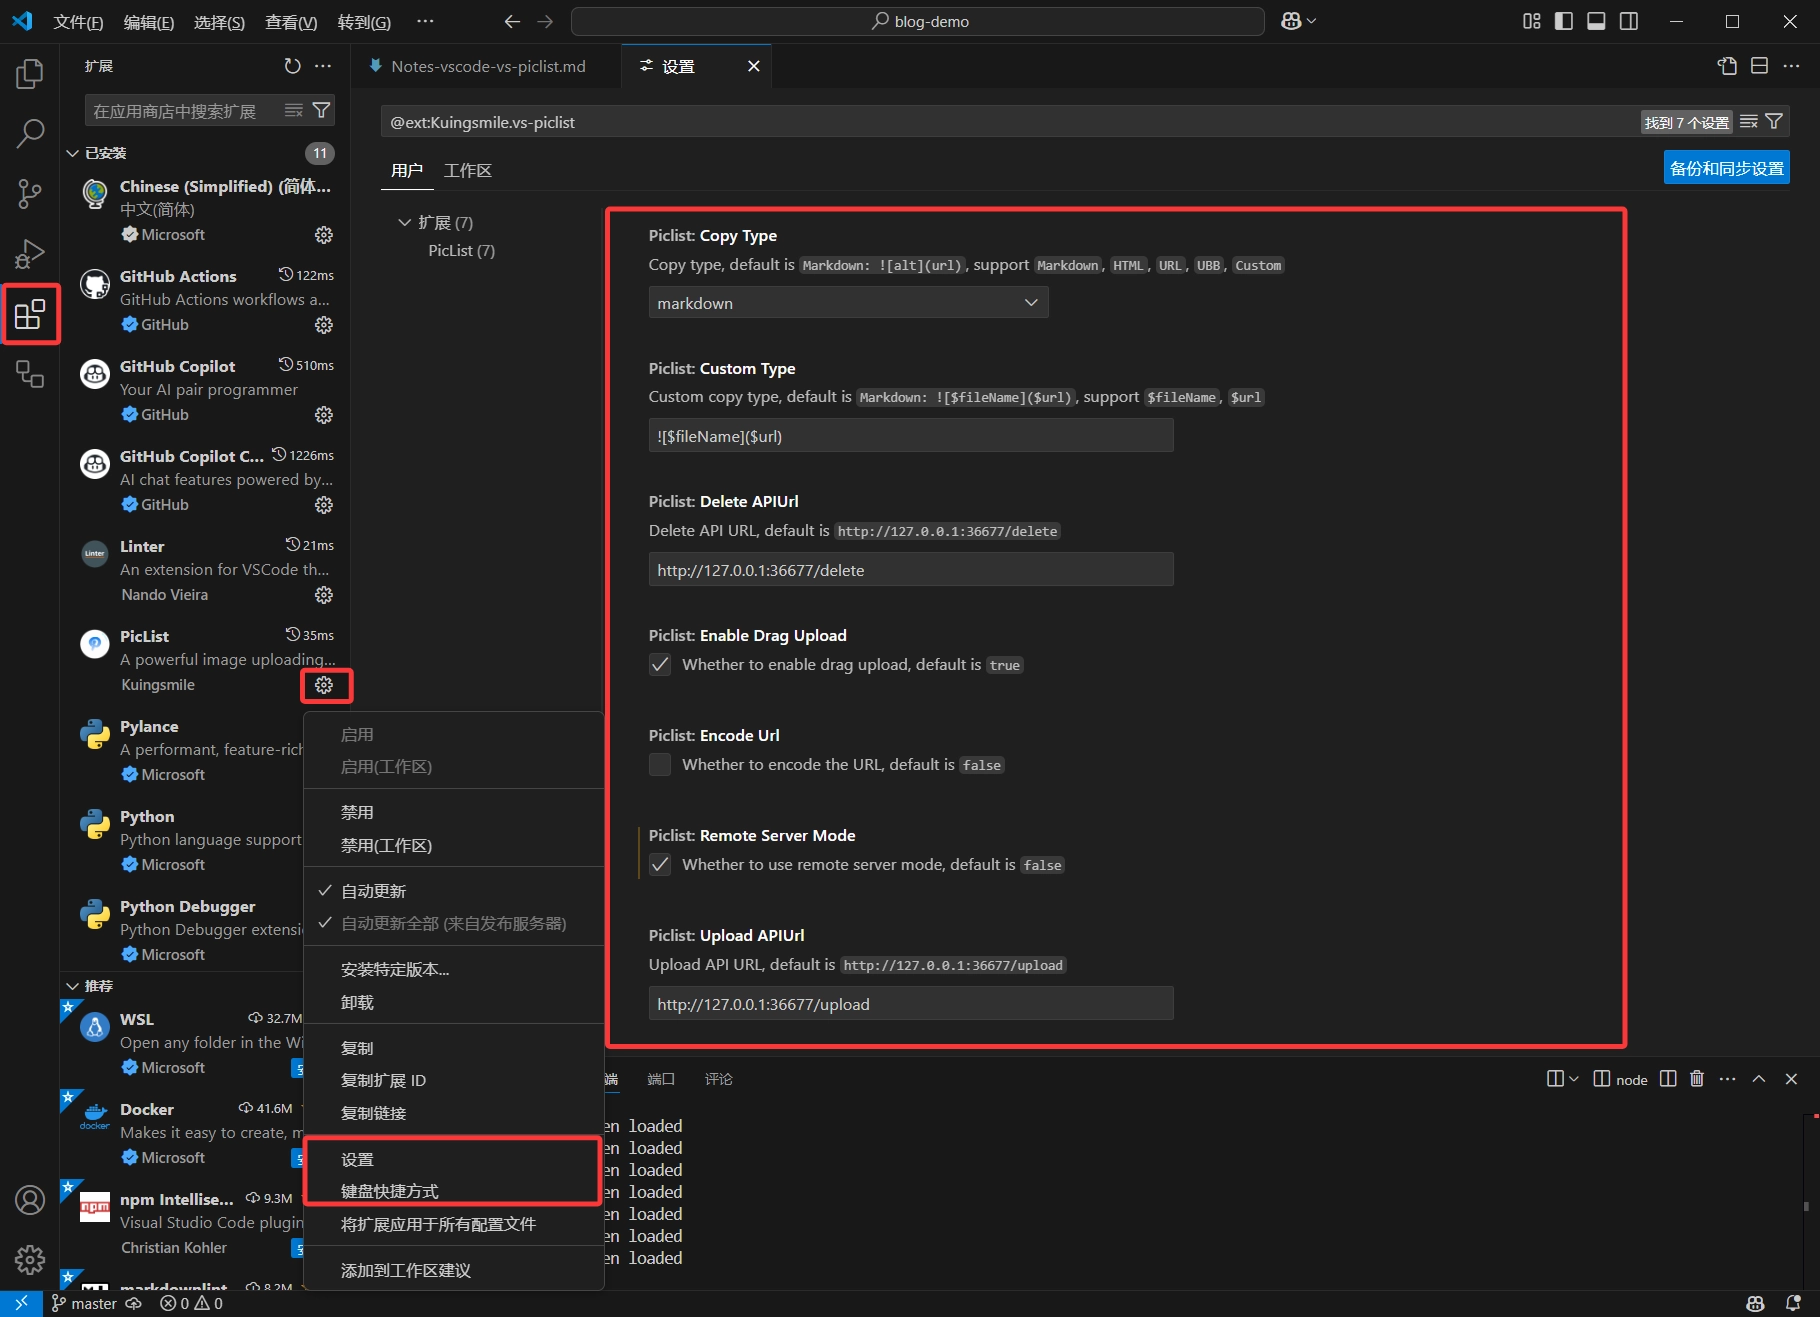This screenshot has width=1820, height=1317.
Task: Collapse the 推荐 recommended section
Action: coord(98,986)
